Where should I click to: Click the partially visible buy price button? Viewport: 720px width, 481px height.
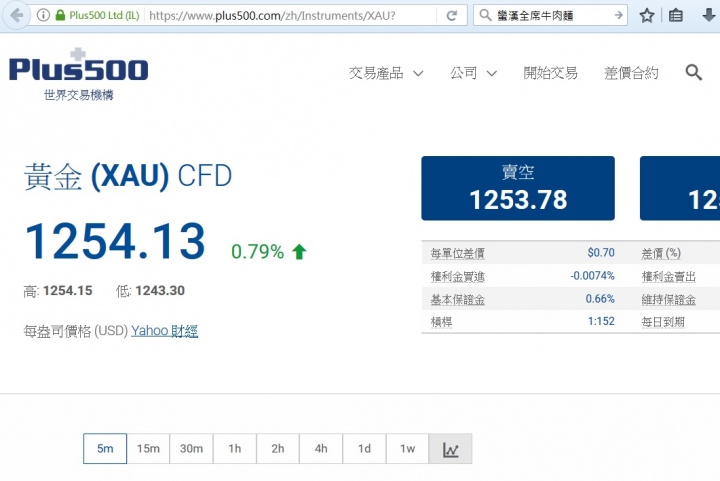point(680,188)
